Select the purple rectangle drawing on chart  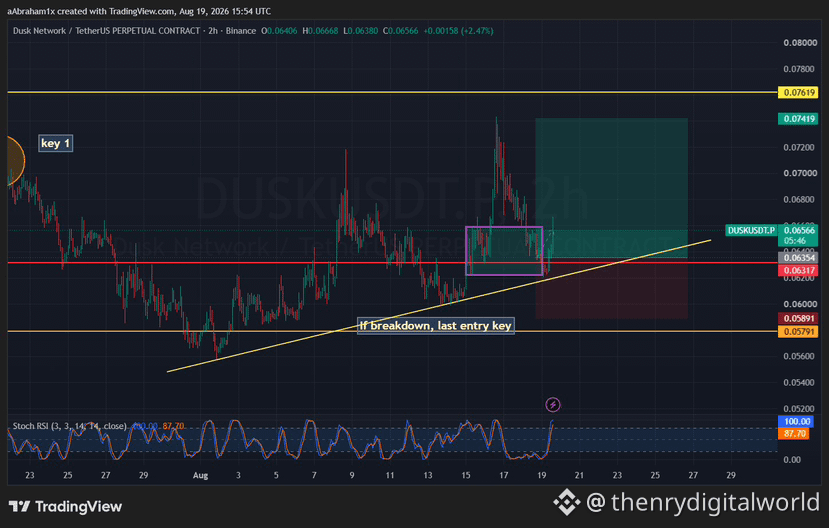click(504, 251)
